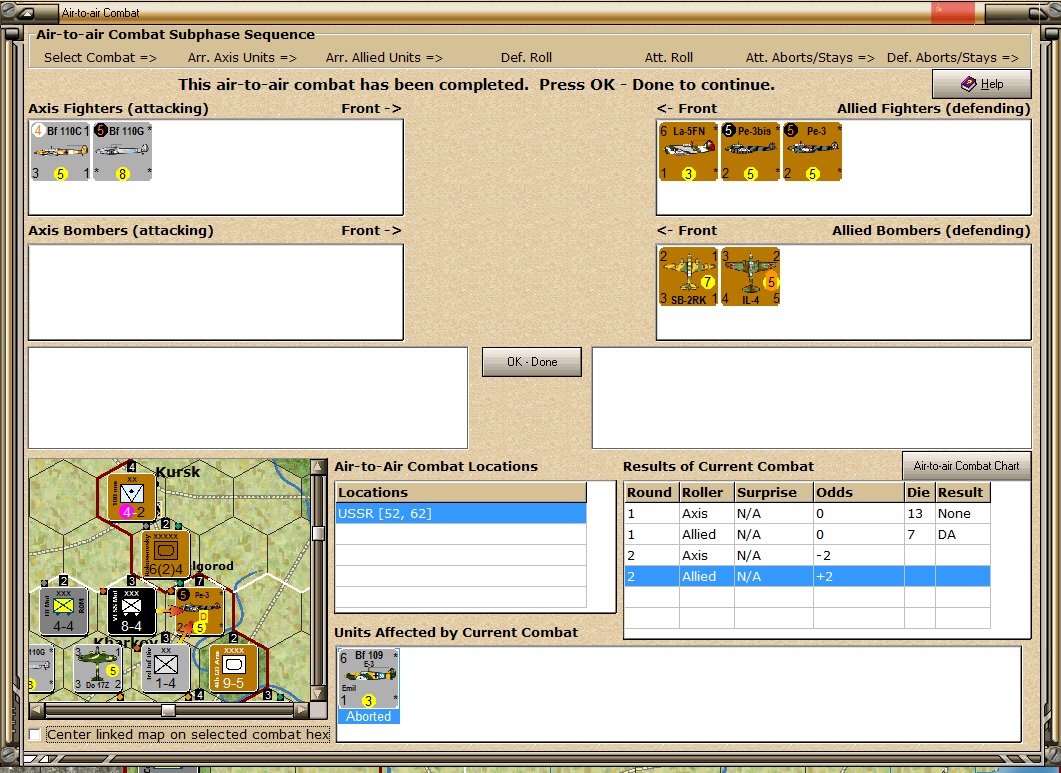
Task: Choose the Pe-3bis fighter counter
Action: 750,152
